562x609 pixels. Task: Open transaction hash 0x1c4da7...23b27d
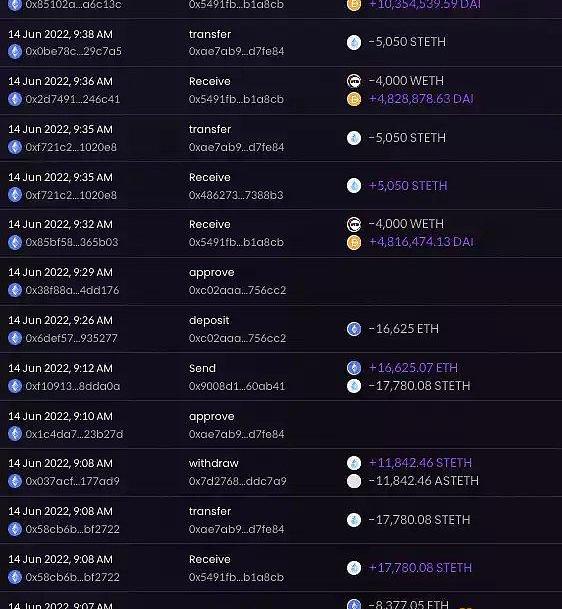(74, 434)
